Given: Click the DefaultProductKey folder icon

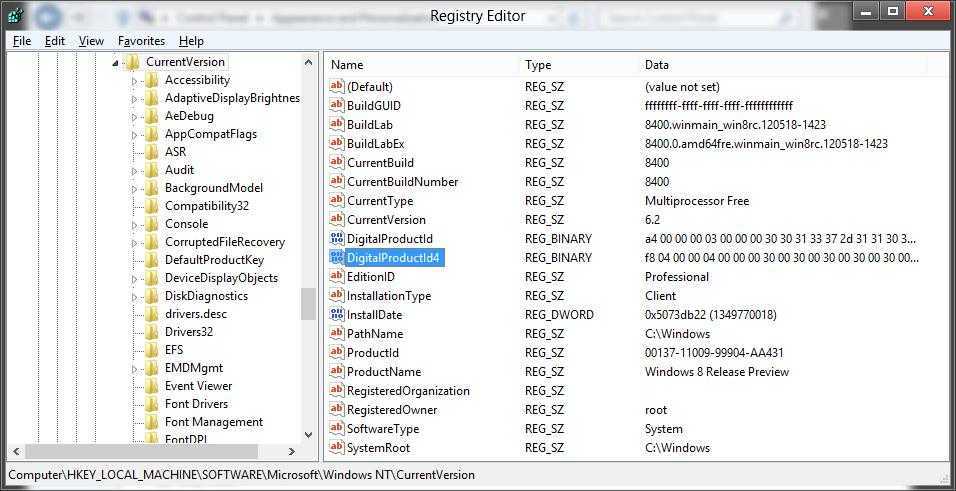Looking at the screenshot, I should coord(152,260).
